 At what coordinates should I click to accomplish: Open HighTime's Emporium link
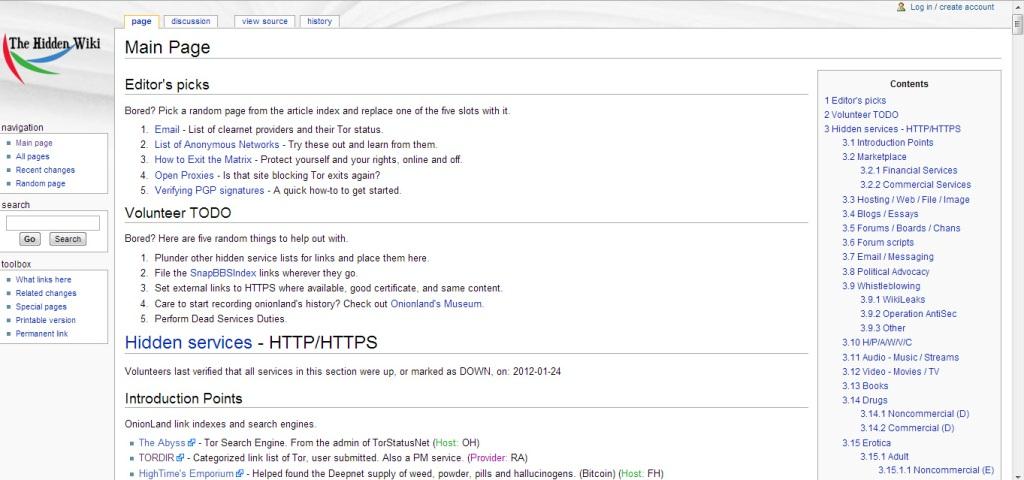click(x=186, y=473)
